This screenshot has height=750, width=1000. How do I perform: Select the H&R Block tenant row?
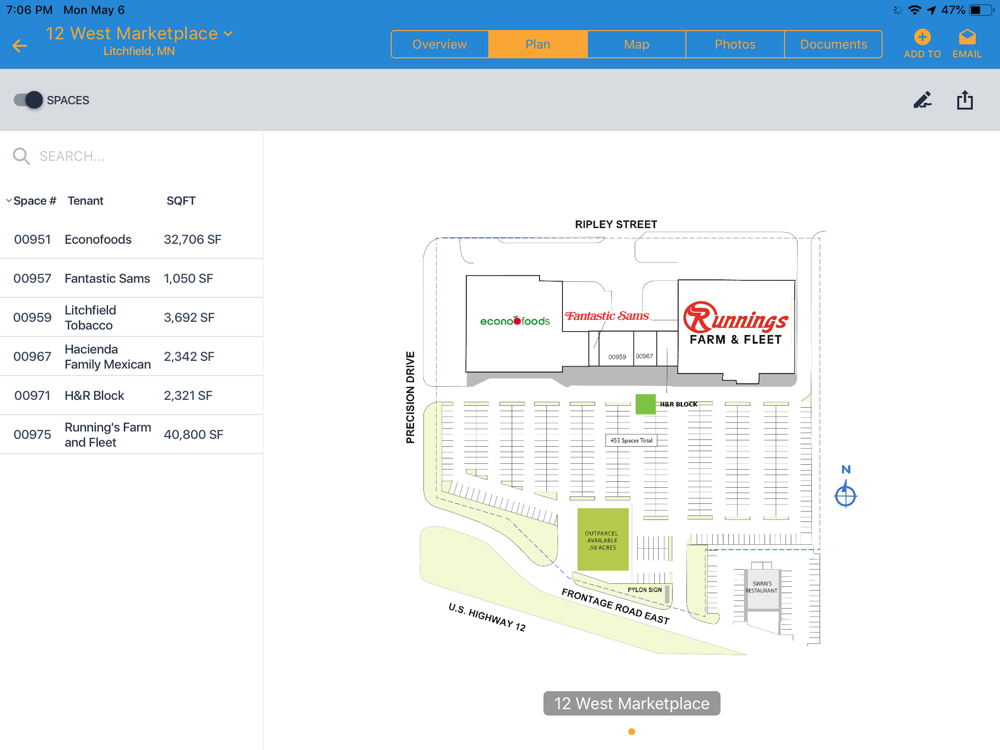131,395
